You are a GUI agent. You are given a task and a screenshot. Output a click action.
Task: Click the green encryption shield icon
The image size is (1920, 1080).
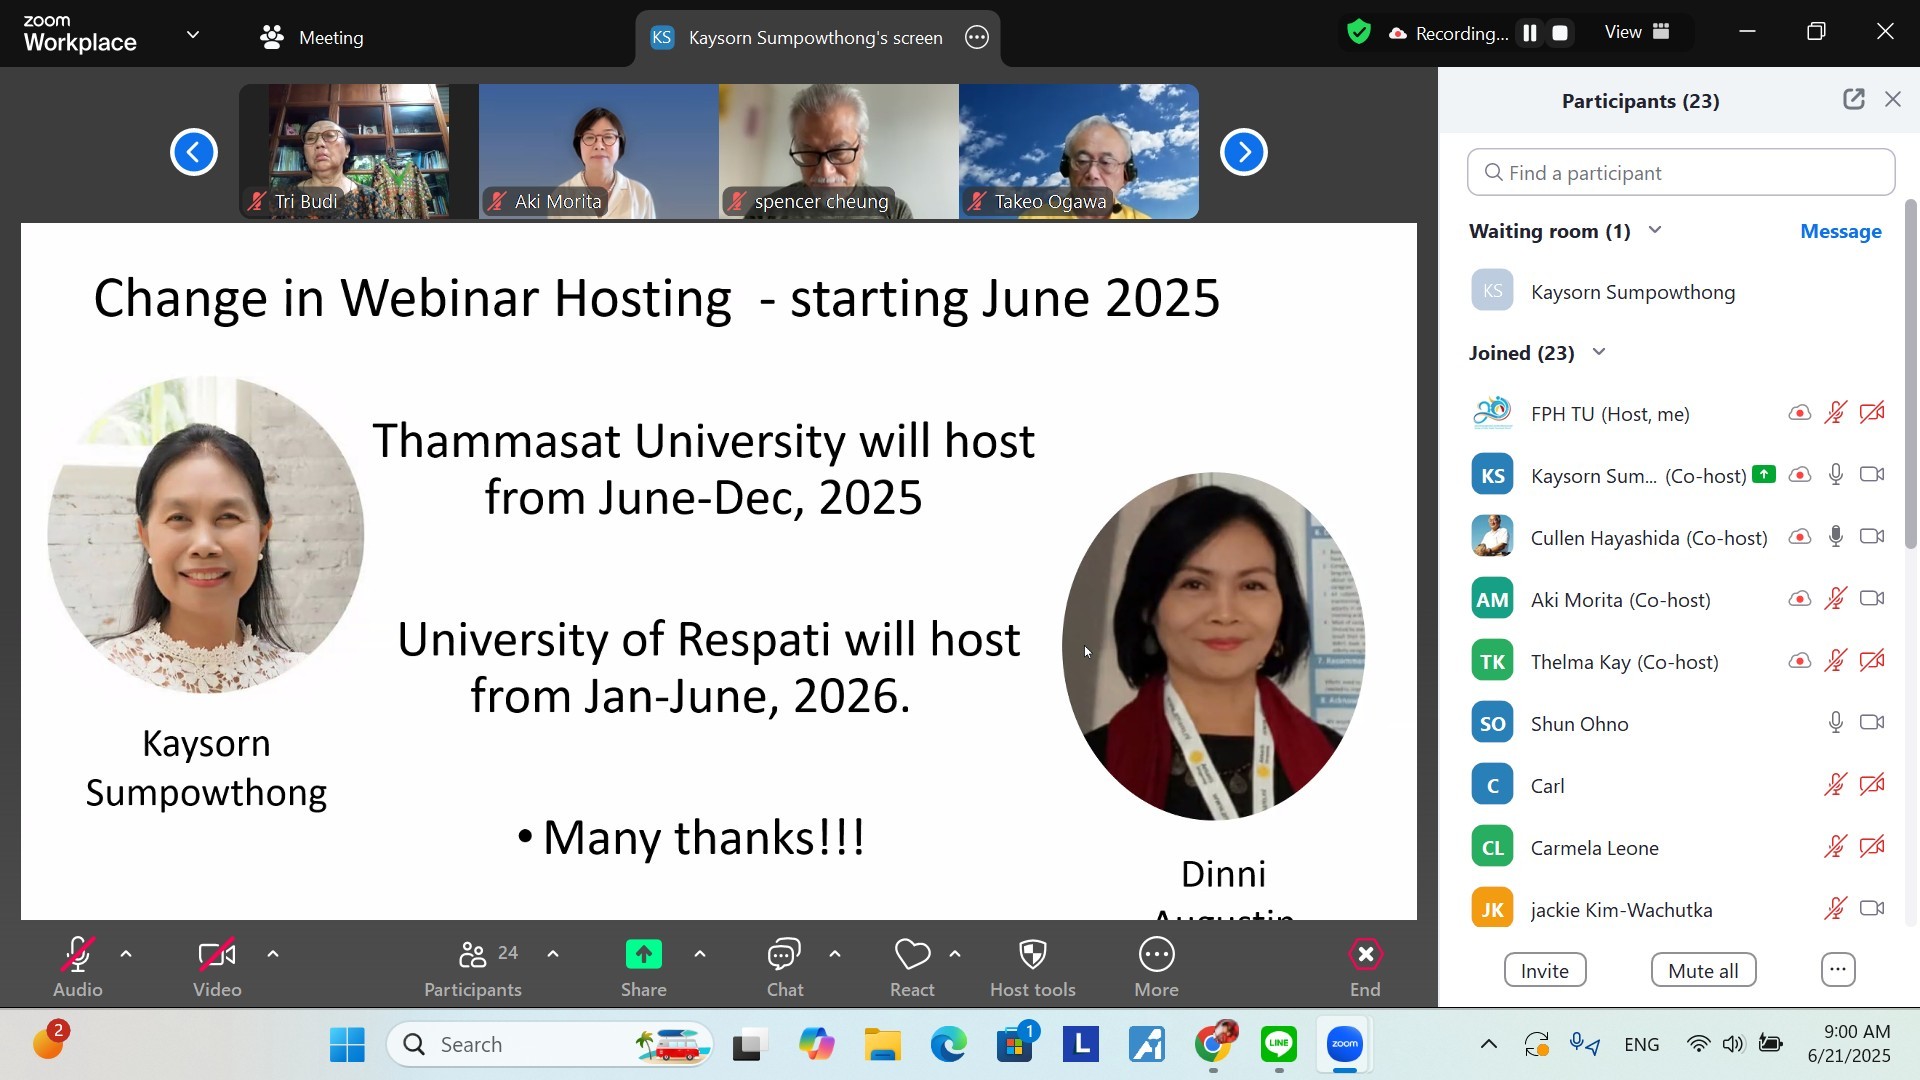(1358, 33)
